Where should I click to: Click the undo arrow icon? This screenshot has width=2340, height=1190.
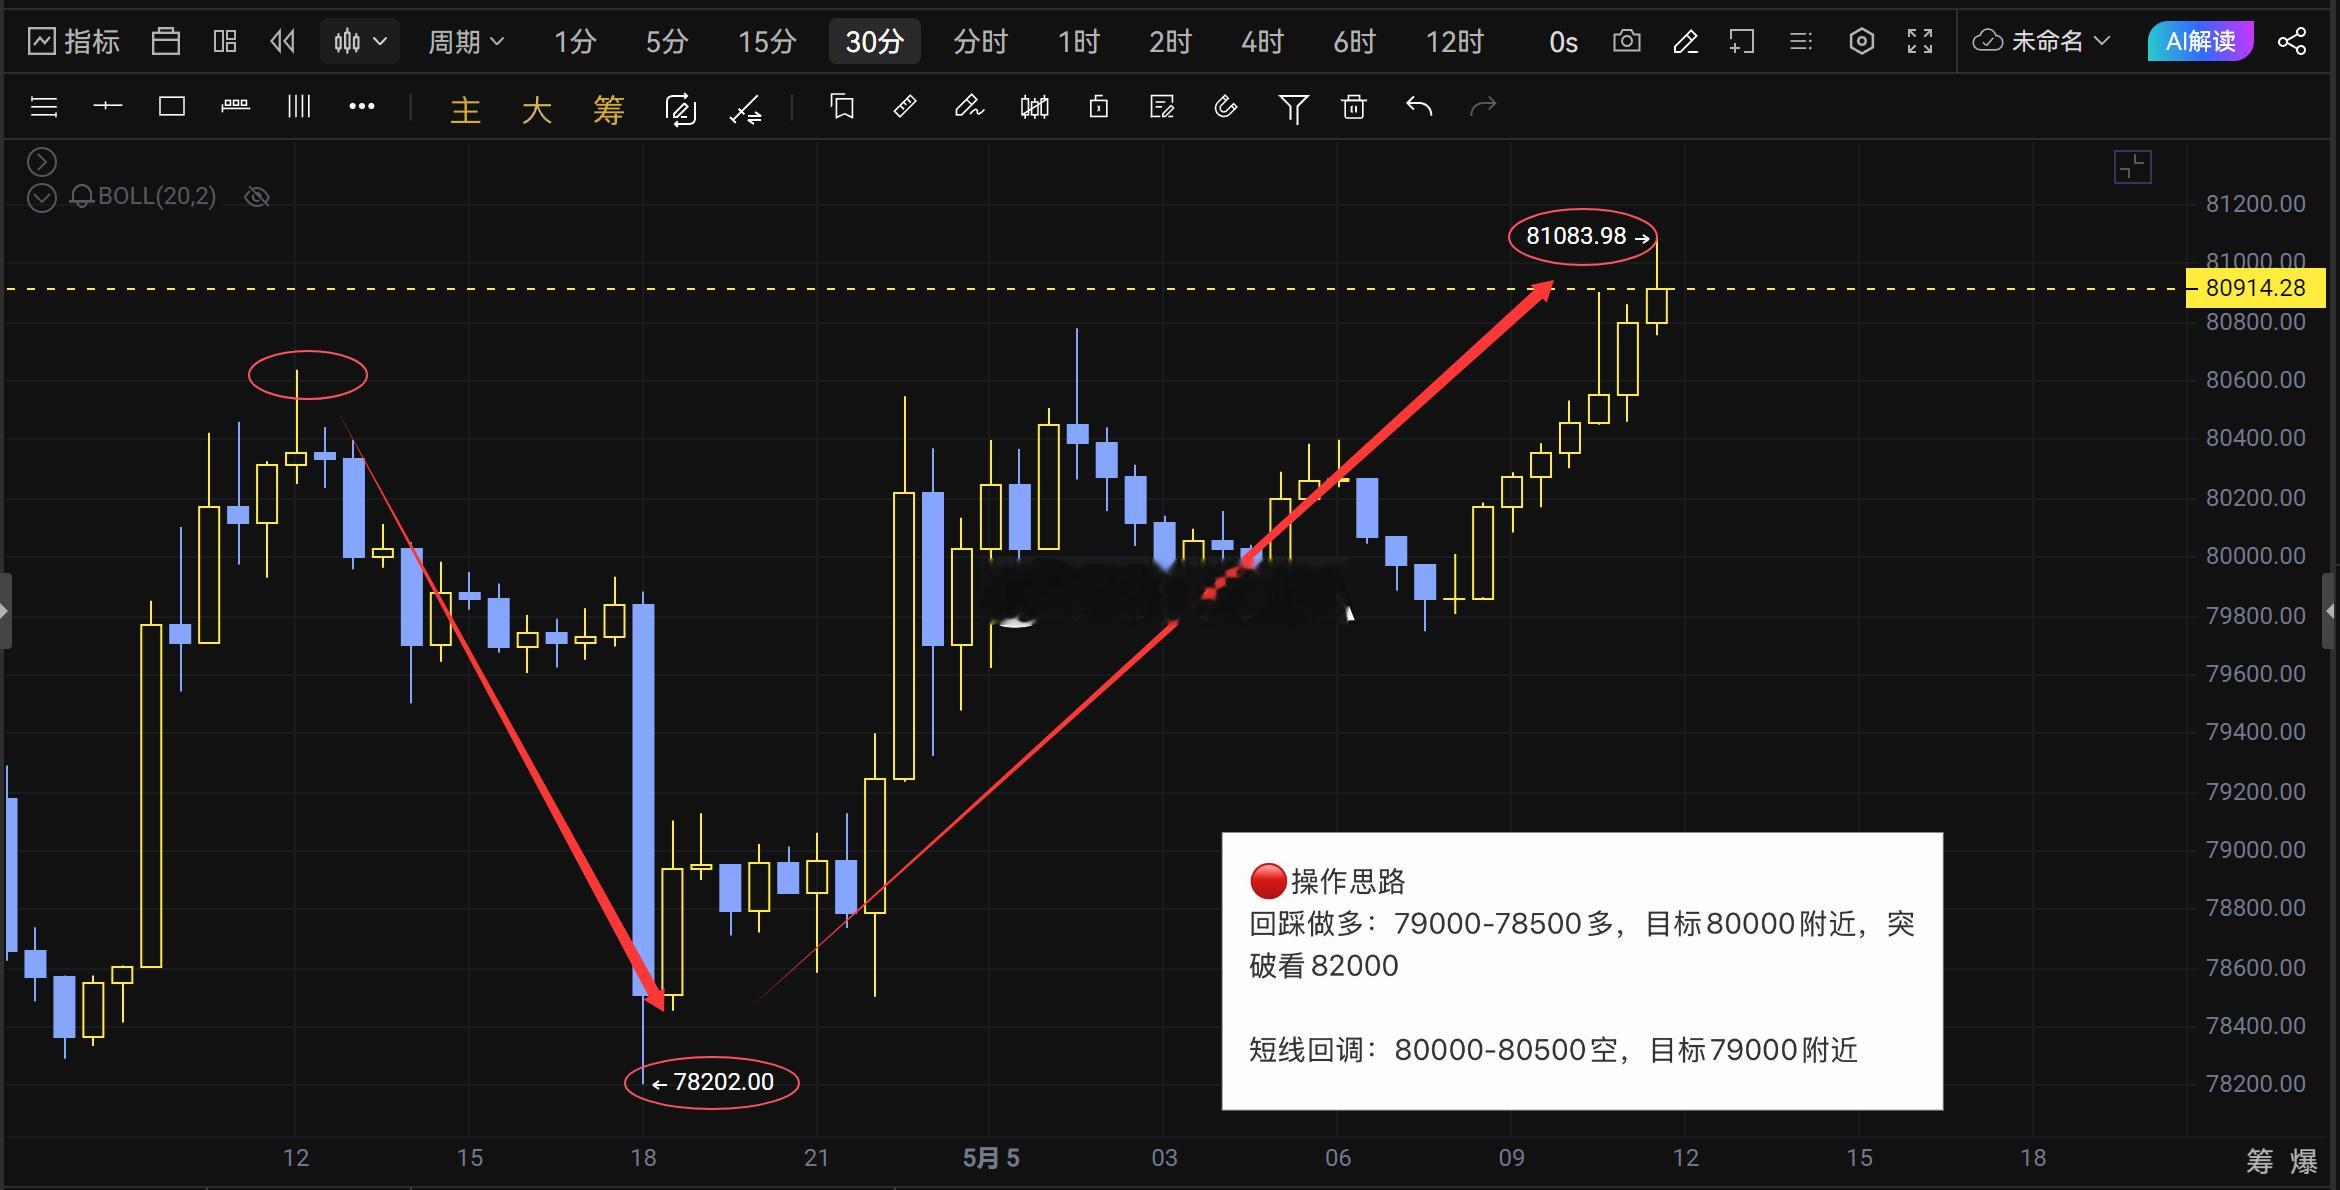(1419, 106)
